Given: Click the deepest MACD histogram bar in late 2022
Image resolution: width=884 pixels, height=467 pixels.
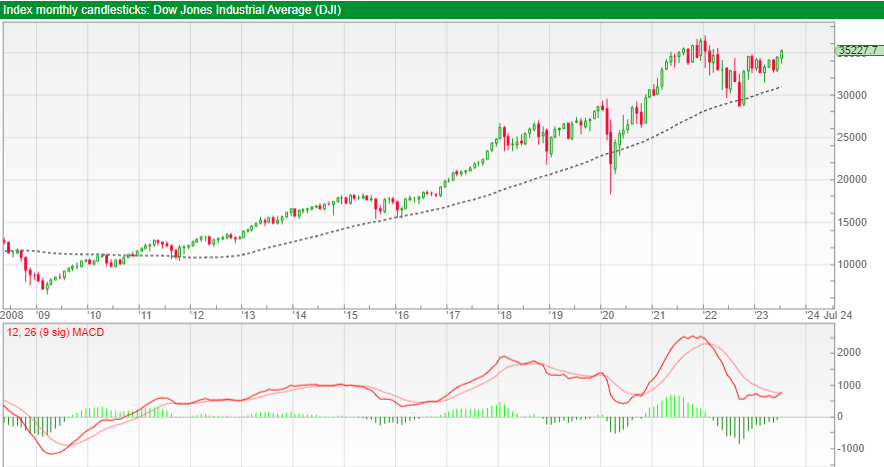Looking at the screenshot, I should [x=740, y=430].
